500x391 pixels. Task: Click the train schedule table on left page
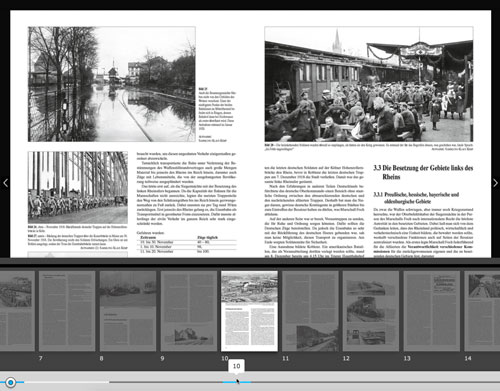(x=187, y=244)
